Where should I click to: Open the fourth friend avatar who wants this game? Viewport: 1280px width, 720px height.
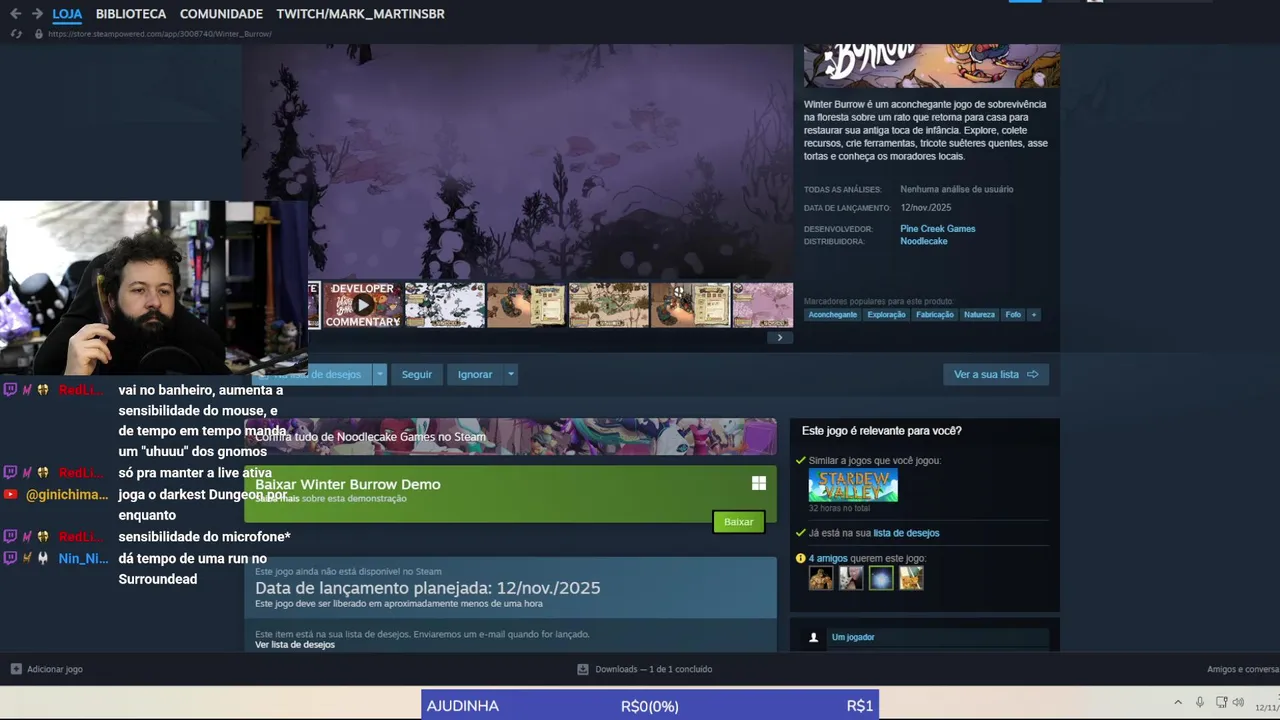911,578
